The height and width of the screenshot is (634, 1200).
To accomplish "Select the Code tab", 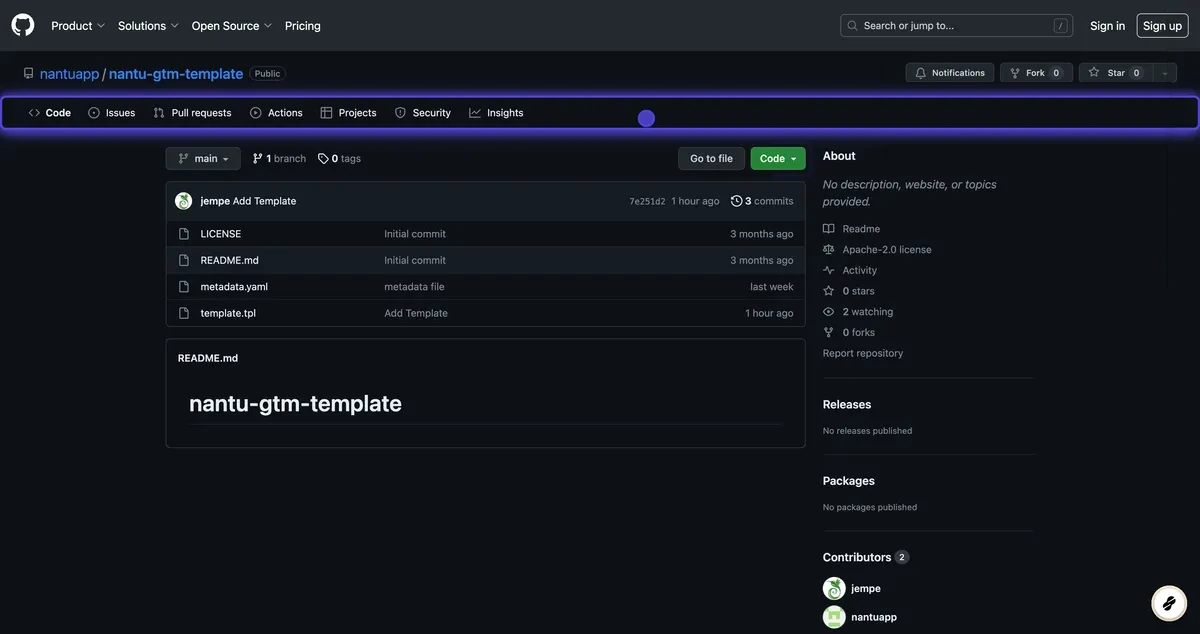I will click(50, 113).
